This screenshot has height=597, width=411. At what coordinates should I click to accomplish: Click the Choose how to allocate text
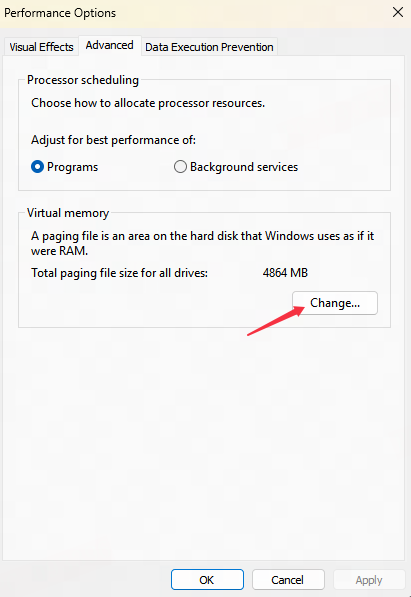(148, 103)
